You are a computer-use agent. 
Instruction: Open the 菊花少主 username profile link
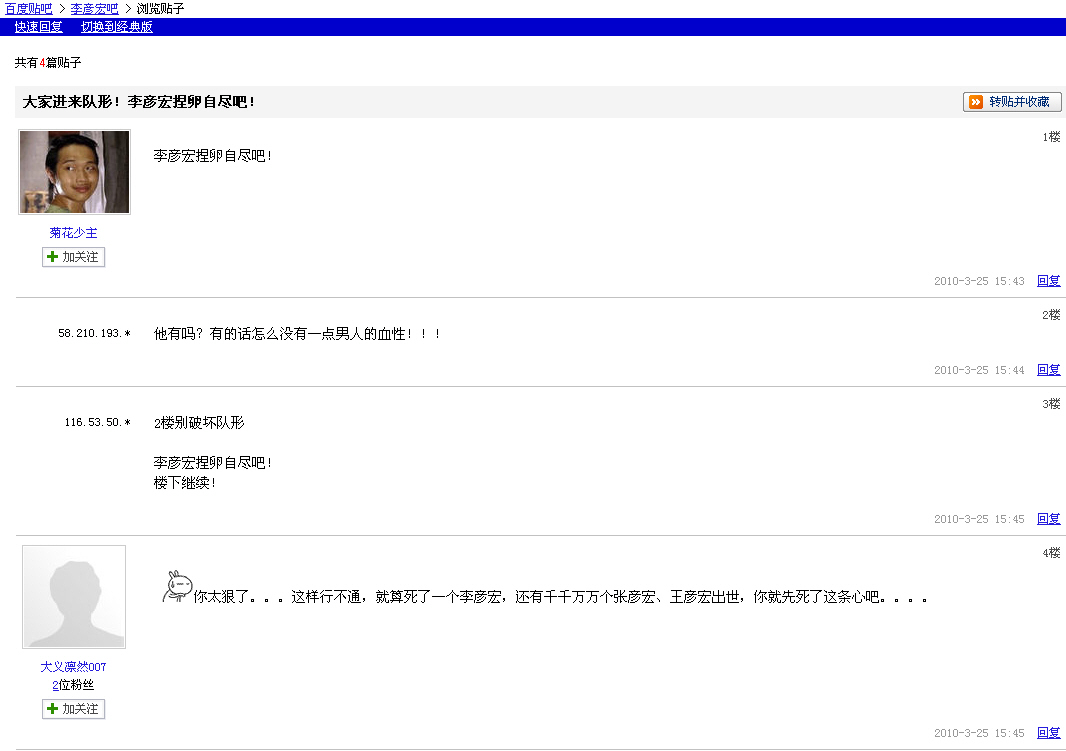[x=74, y=233]
